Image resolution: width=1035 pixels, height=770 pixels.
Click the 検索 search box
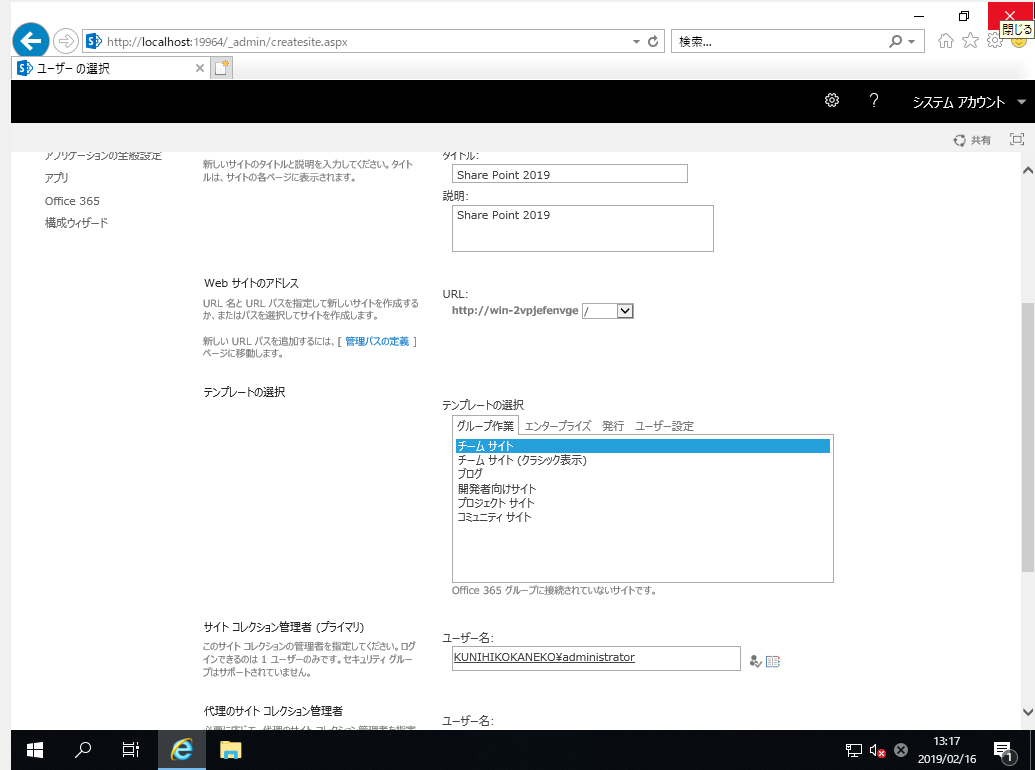point(779,42)
